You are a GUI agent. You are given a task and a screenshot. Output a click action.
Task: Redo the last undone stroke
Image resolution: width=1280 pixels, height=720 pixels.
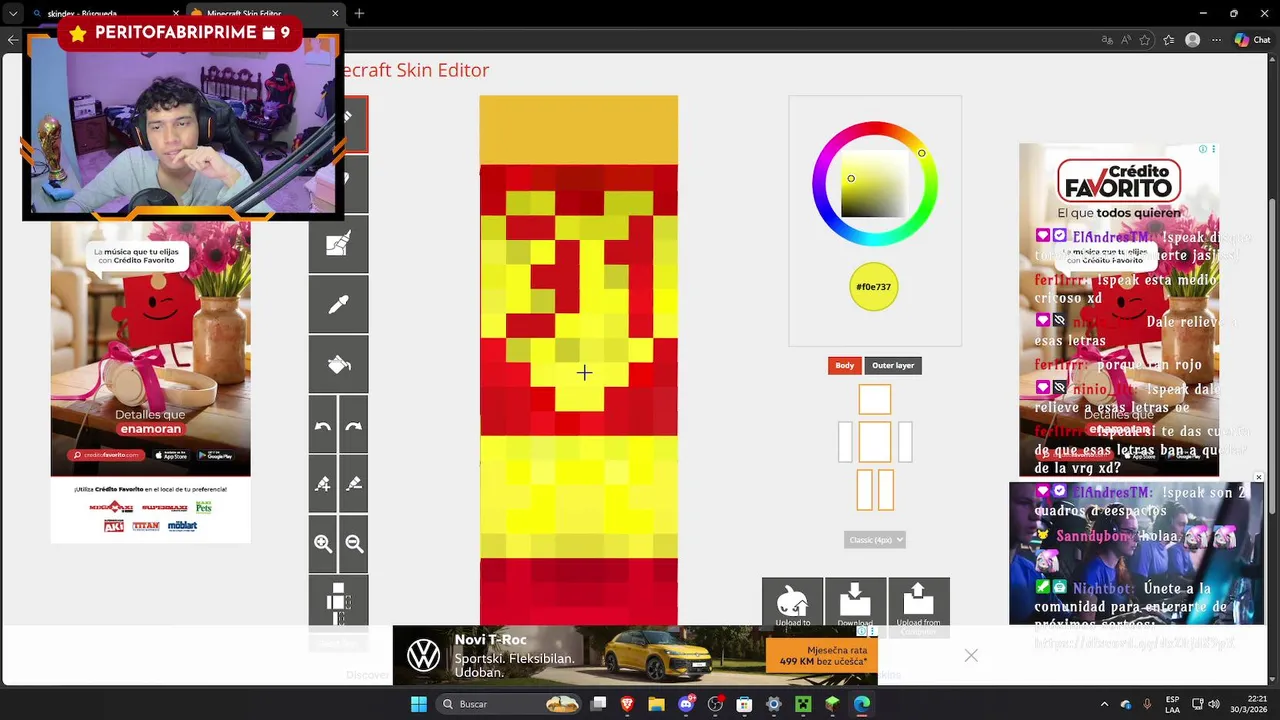coord(353,425)
